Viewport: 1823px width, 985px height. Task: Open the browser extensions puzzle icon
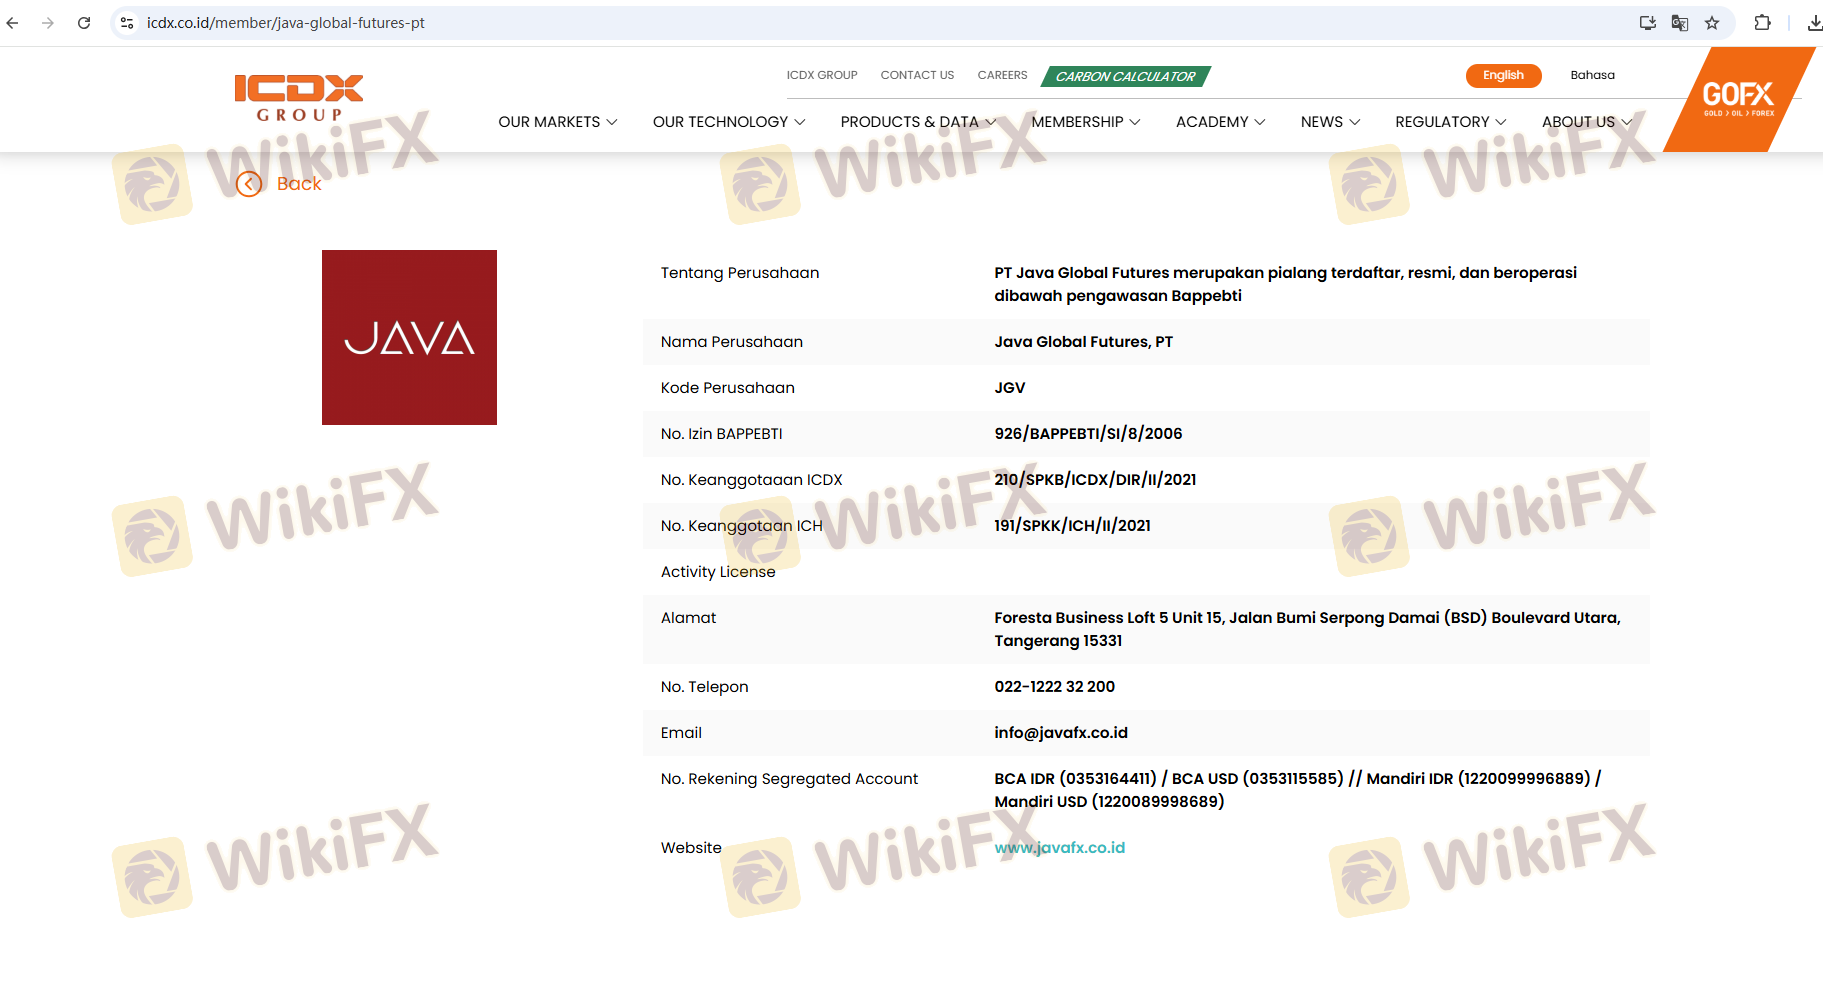pyautogui.click(x=1762, y=23)
